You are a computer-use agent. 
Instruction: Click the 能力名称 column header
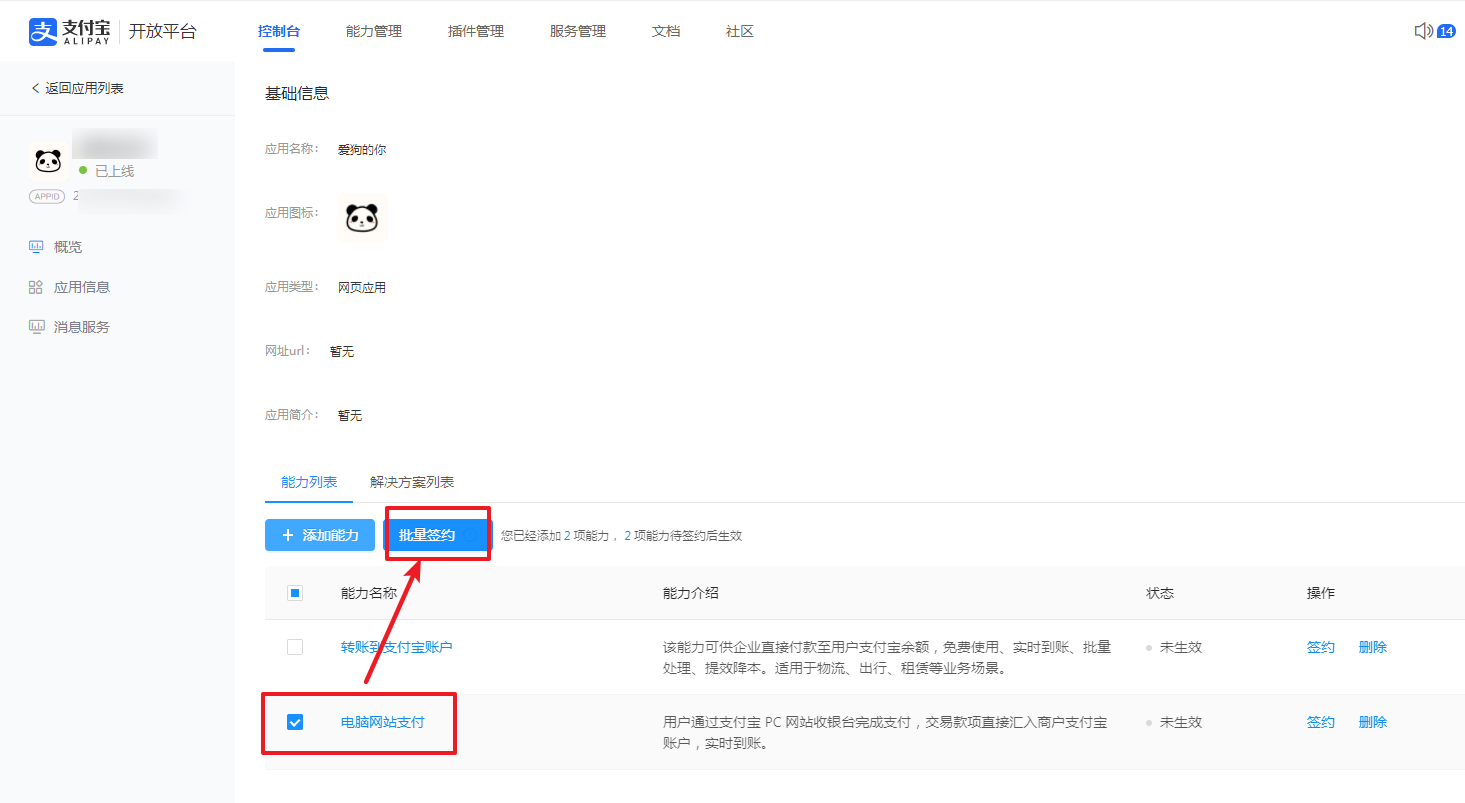click(369, 593)
